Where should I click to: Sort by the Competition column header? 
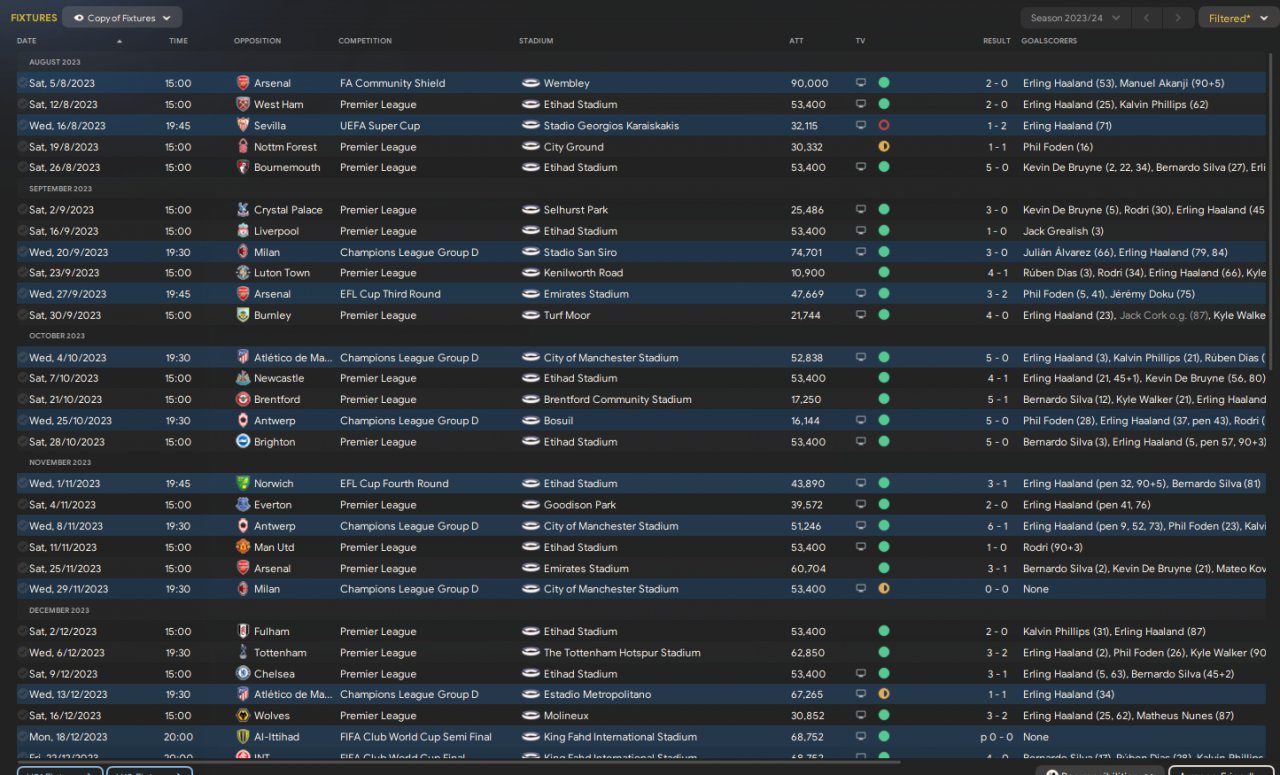pos(365,41)
